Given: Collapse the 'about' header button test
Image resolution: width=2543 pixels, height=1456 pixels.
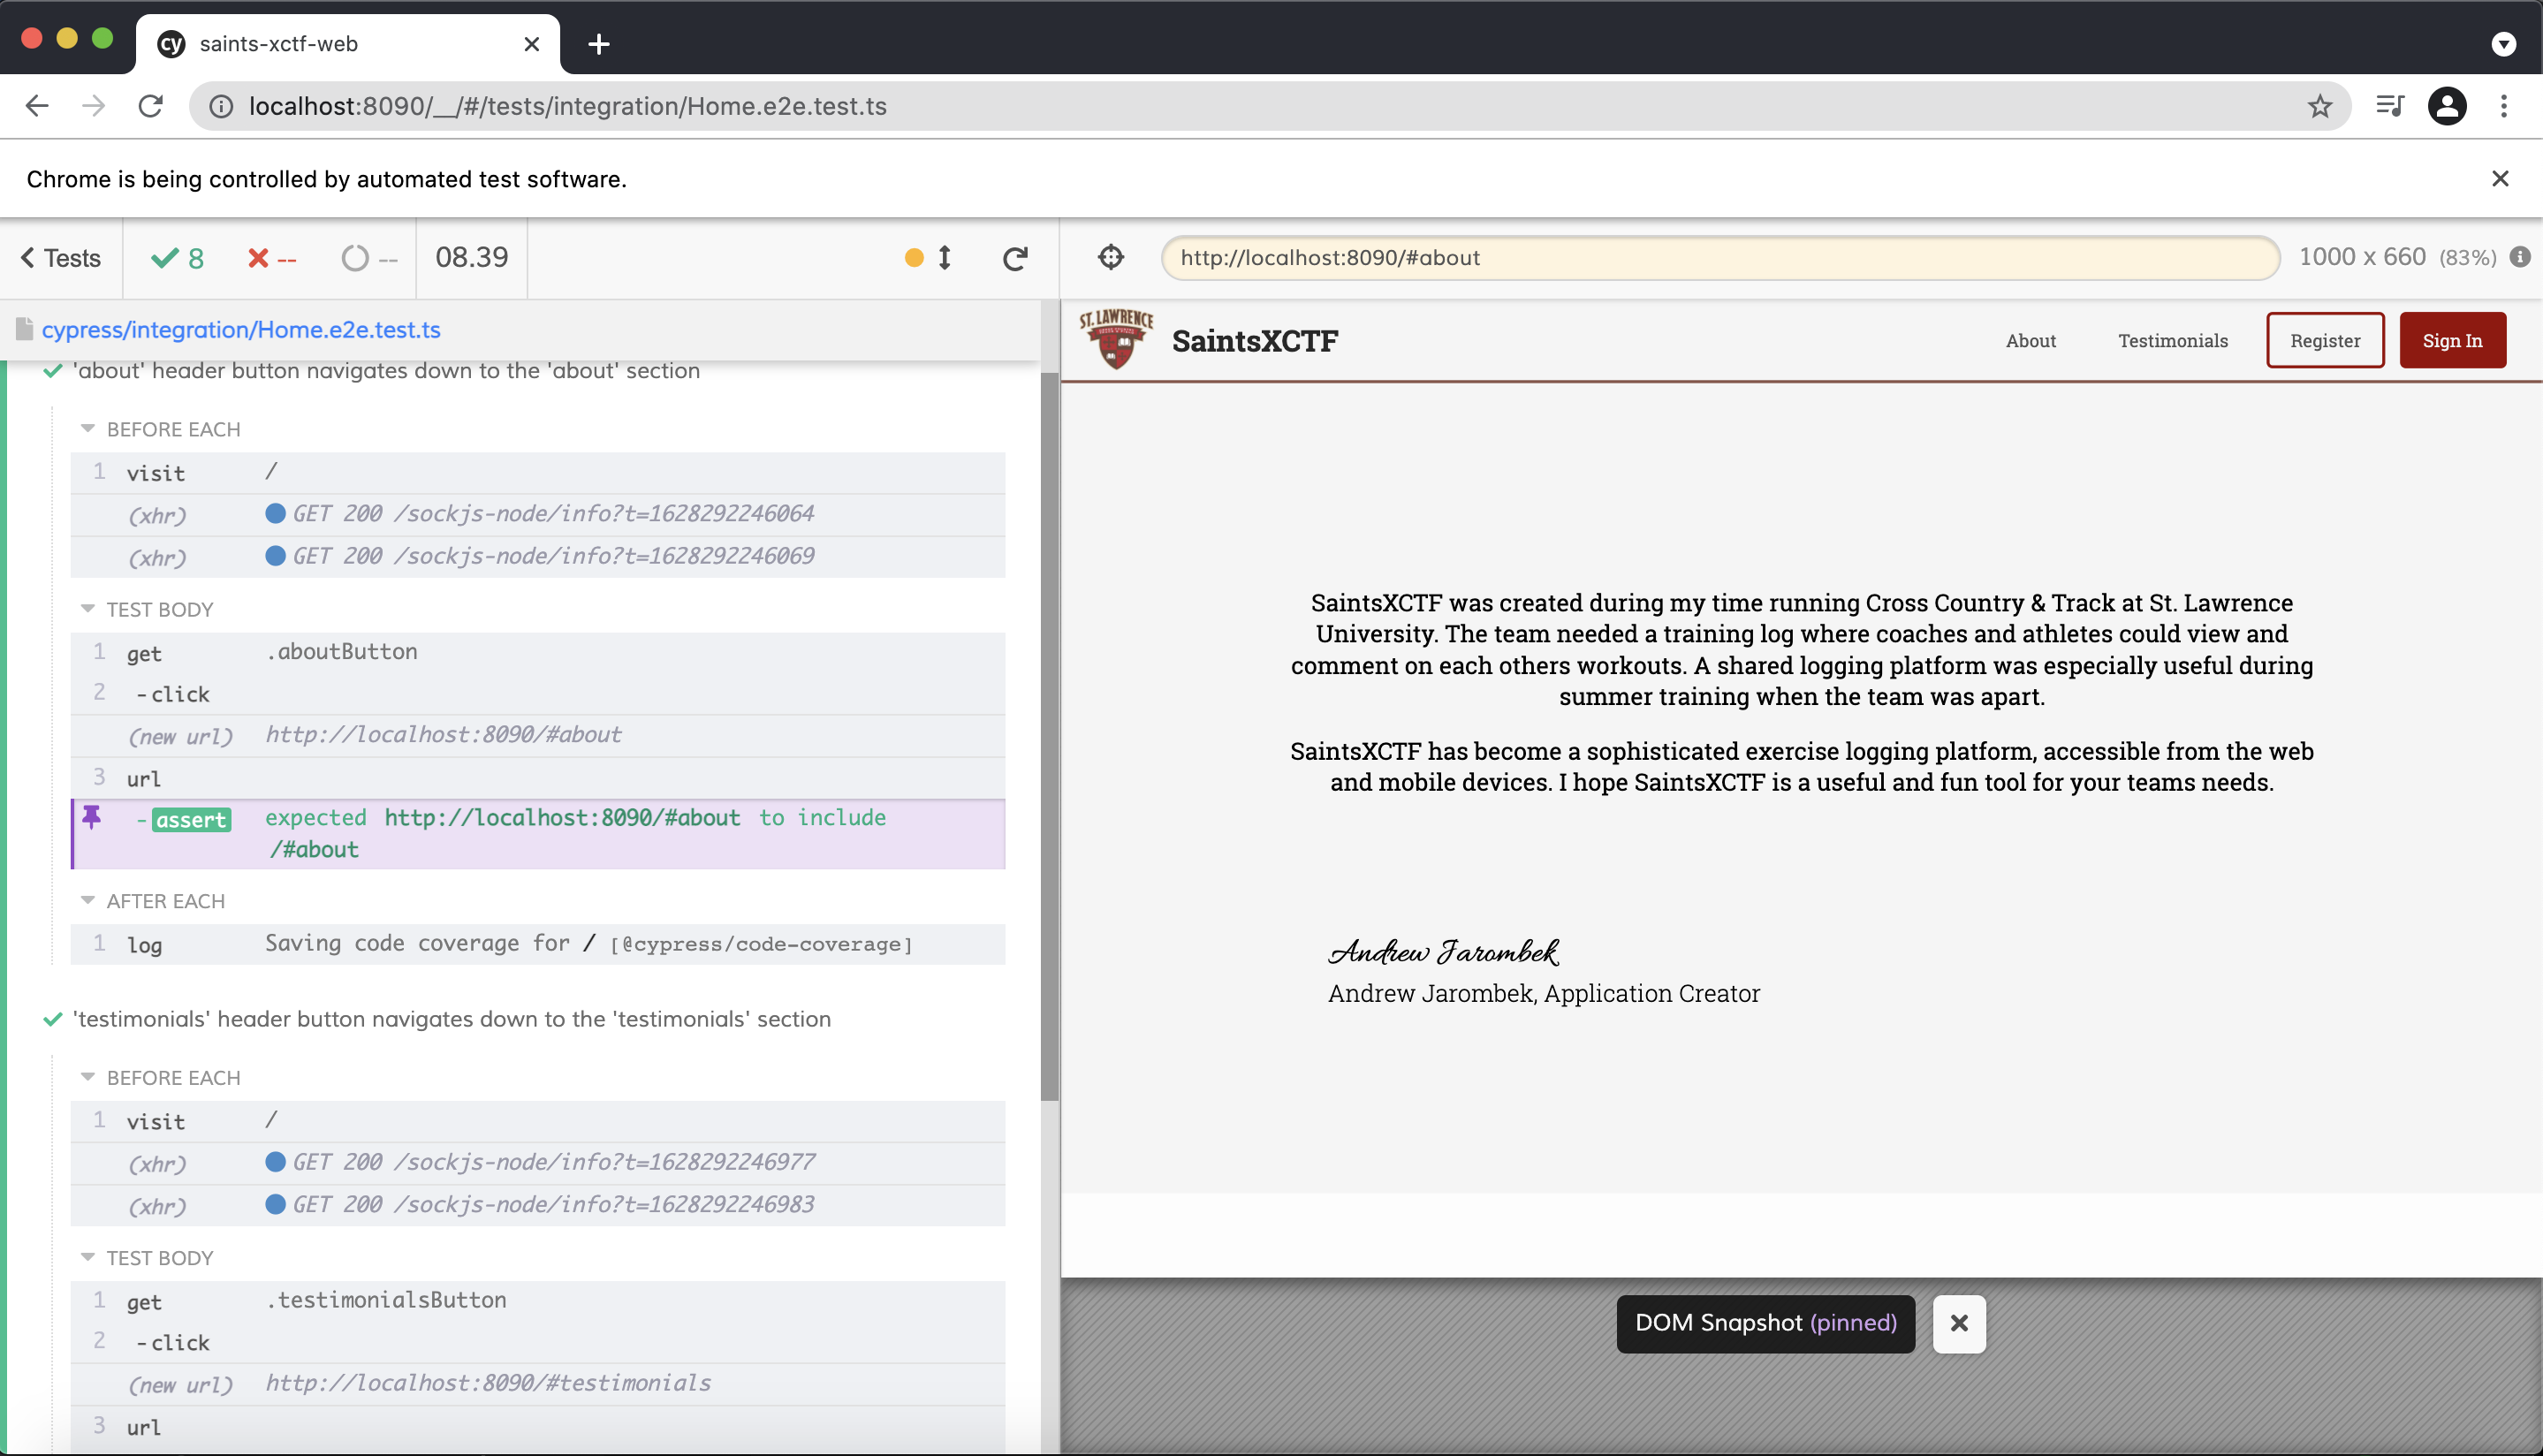Looking at the screenshot, I should tap(386, 371).
